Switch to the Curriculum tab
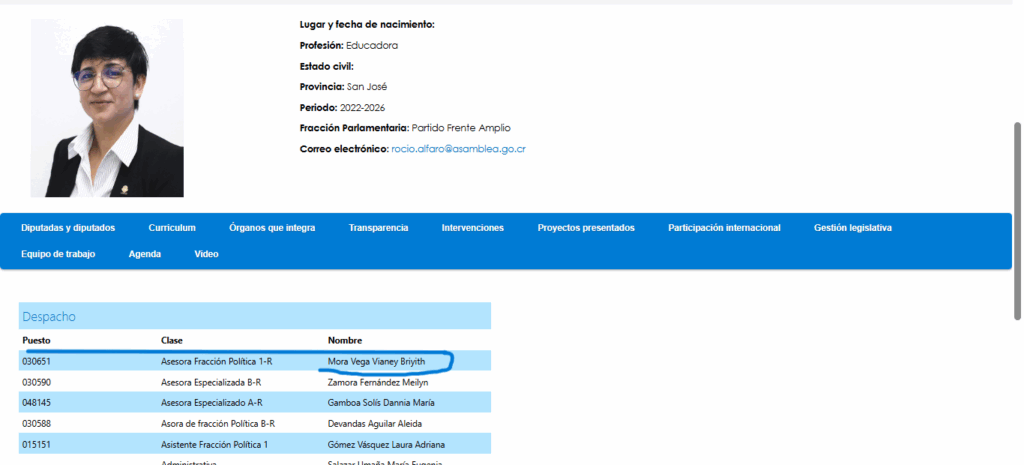Viewport: 1024px width, 465px height. (x=172, y=228)
